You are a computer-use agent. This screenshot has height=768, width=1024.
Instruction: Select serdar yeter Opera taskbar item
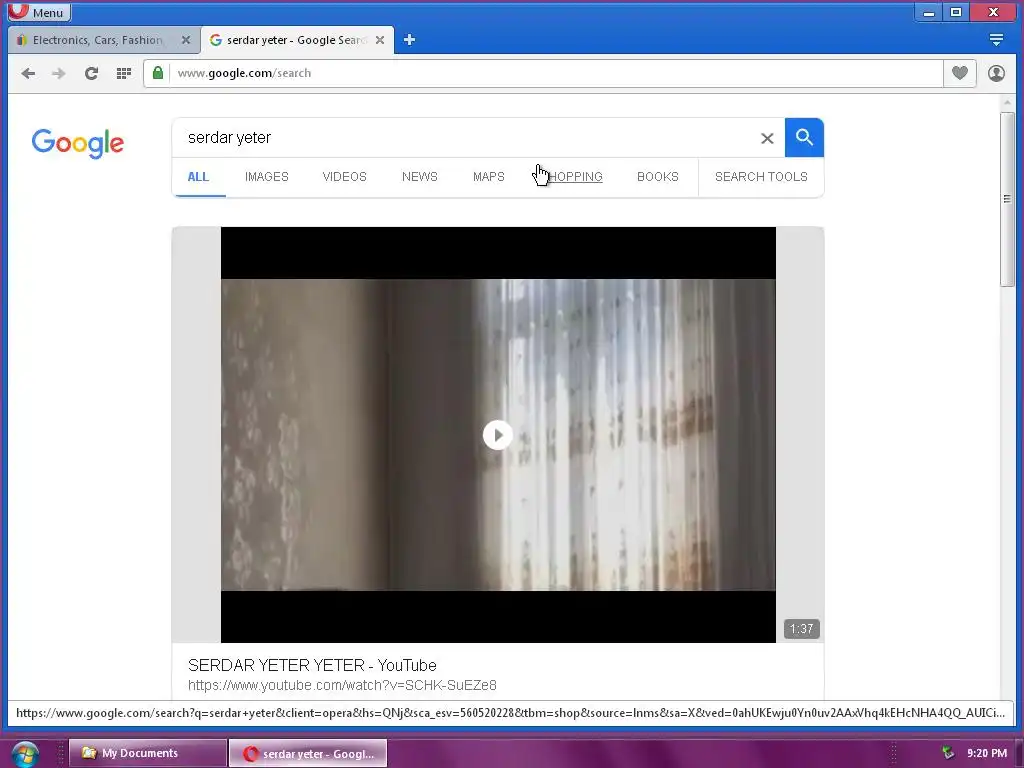(308, 754)
